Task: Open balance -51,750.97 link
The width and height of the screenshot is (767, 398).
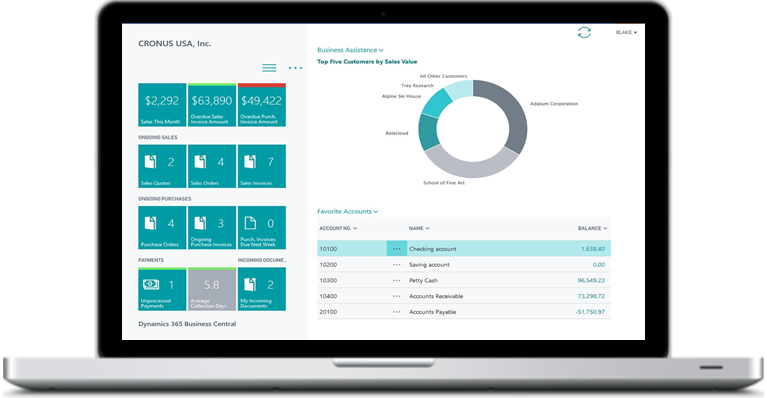Action: [x=590, y=311]
